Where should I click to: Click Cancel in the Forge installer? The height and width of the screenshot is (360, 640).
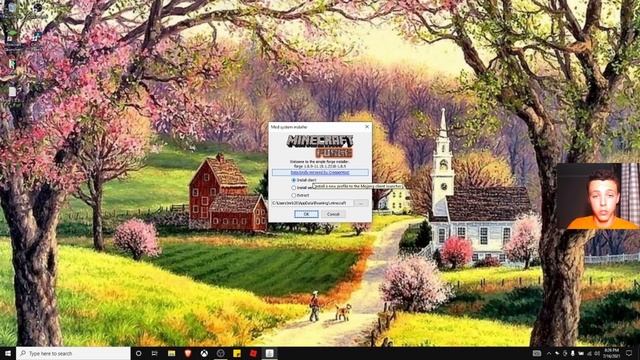333,214
